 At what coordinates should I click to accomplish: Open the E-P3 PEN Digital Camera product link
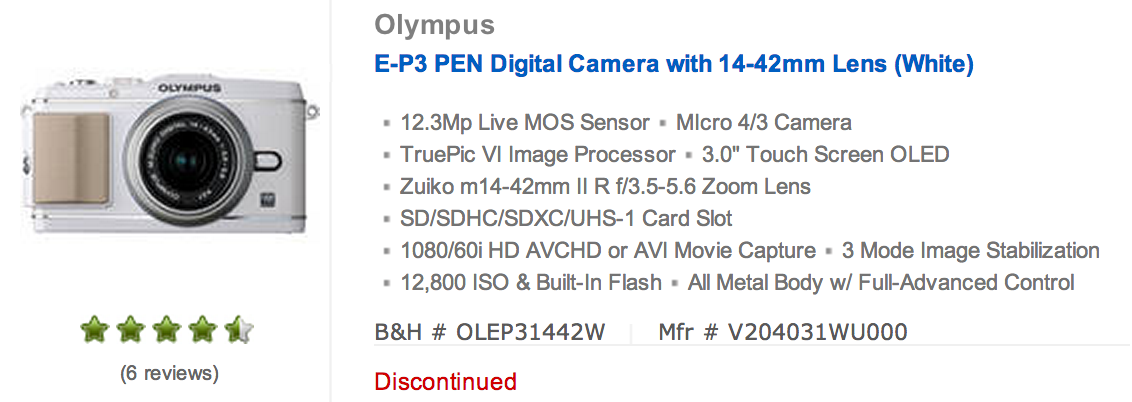[x=674, y=64]
